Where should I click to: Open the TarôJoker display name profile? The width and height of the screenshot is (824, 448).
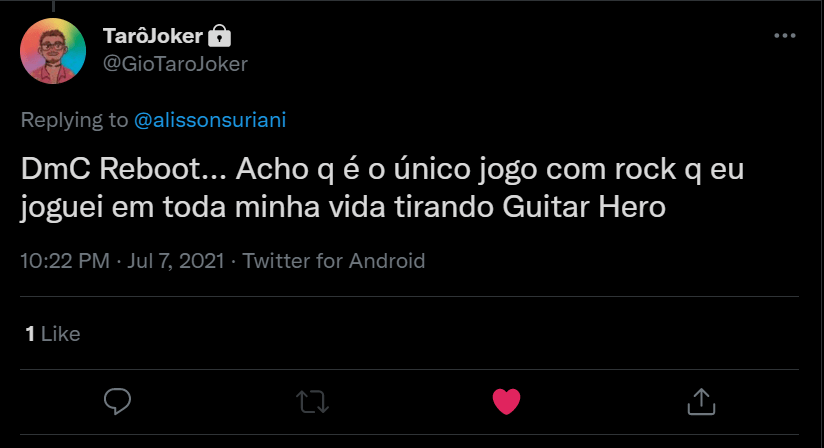(154, 37)
